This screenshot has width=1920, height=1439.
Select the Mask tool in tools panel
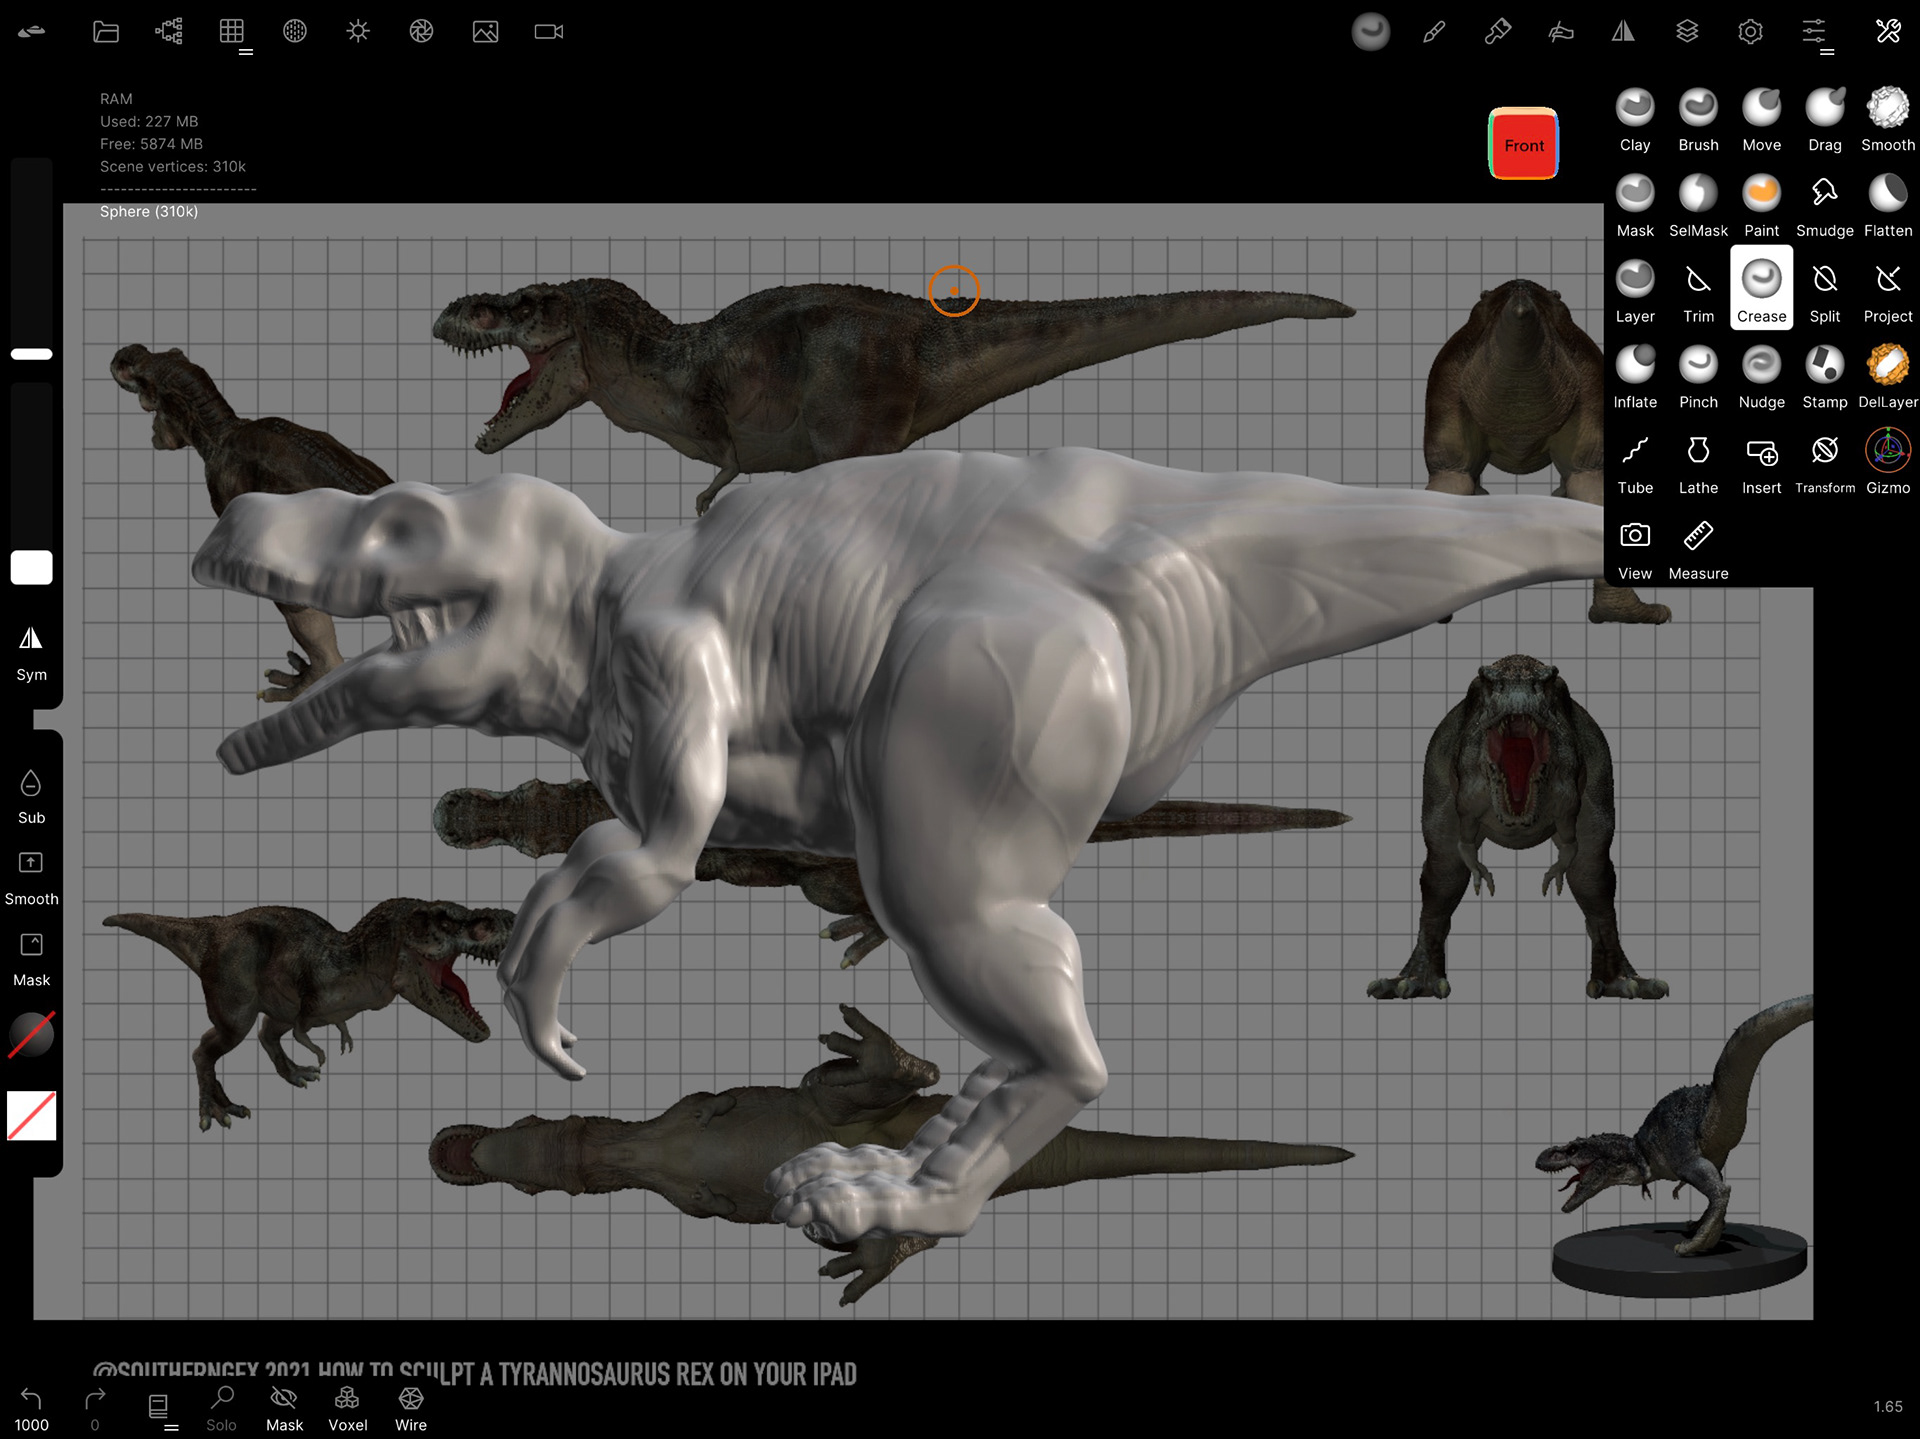[1635, 206]
